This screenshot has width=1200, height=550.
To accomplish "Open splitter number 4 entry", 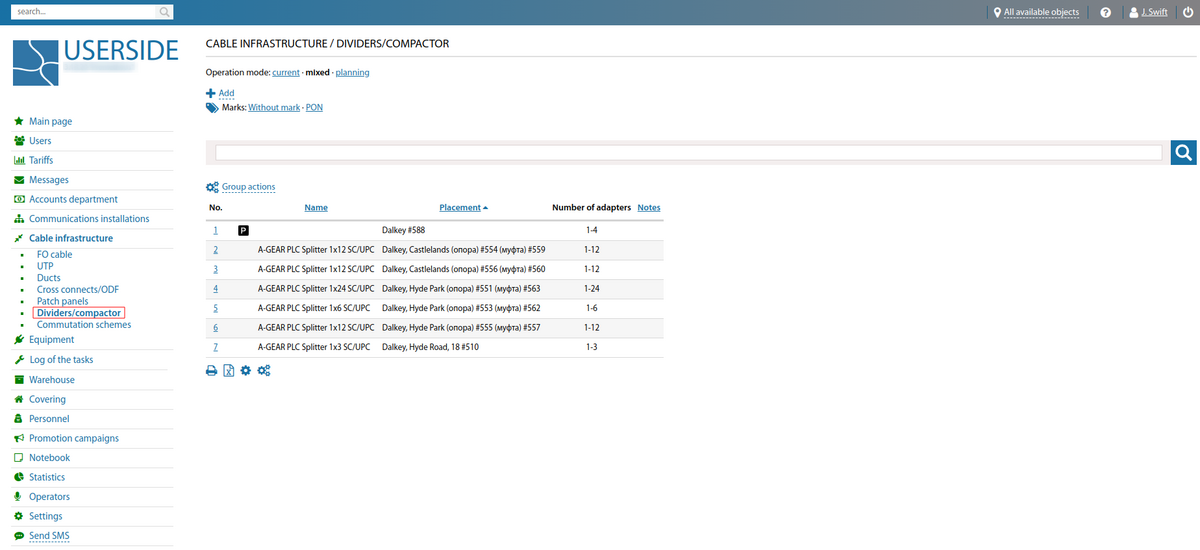I will pos(215,289).
